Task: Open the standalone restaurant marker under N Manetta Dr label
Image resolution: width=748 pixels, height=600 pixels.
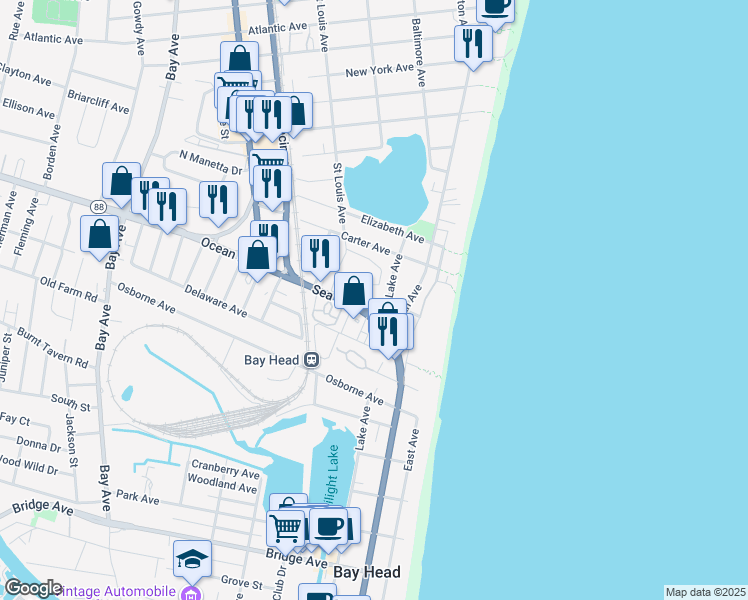Action: point(218,200)
